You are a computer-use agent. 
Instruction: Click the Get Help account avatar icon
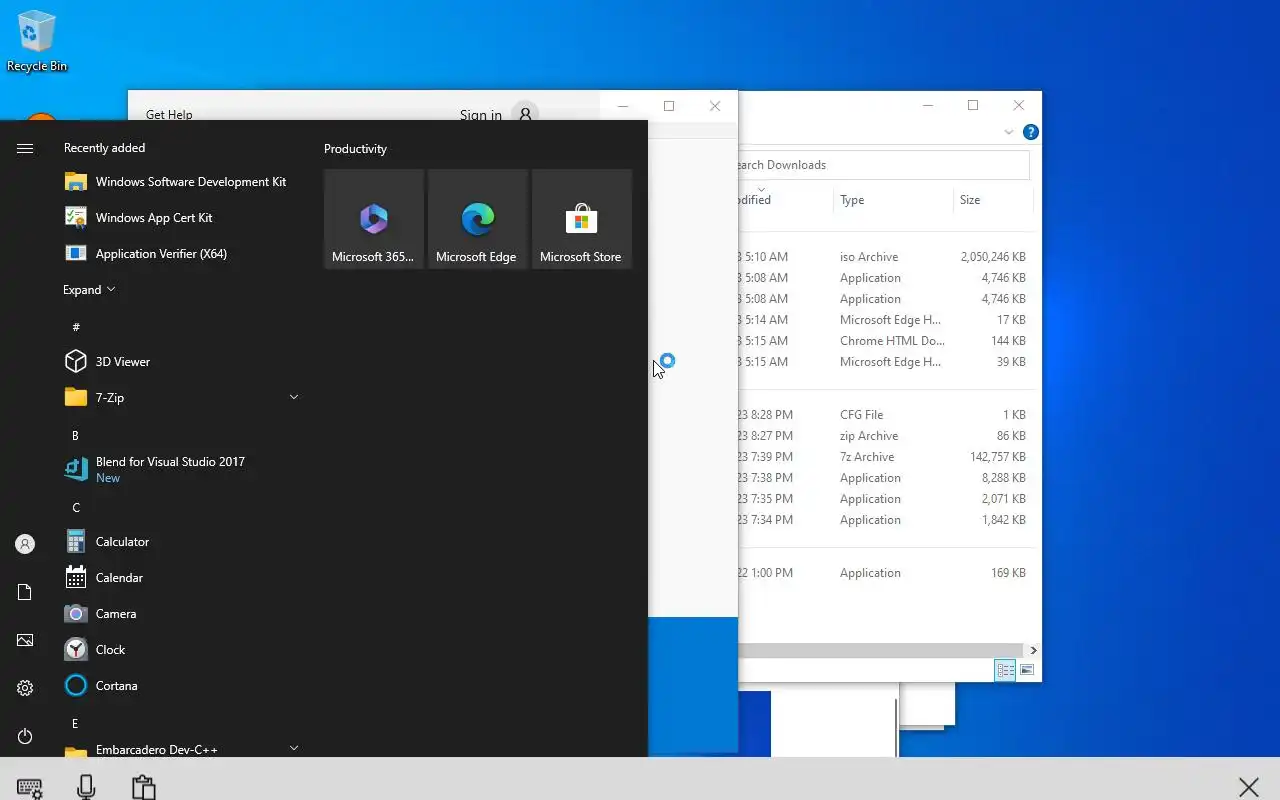pos(525,114)
